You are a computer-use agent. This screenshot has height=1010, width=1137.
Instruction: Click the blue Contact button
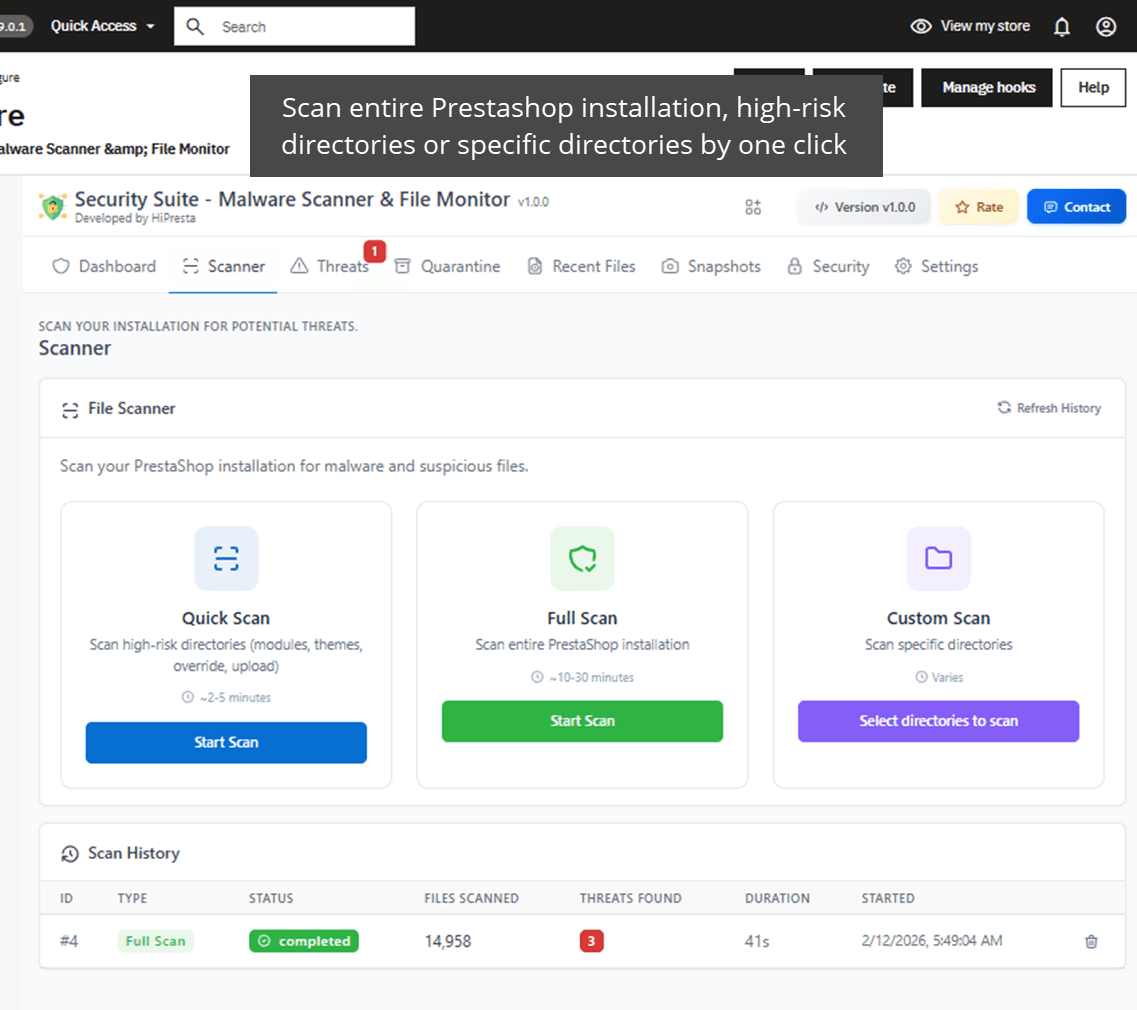[x=1076, y=207]
